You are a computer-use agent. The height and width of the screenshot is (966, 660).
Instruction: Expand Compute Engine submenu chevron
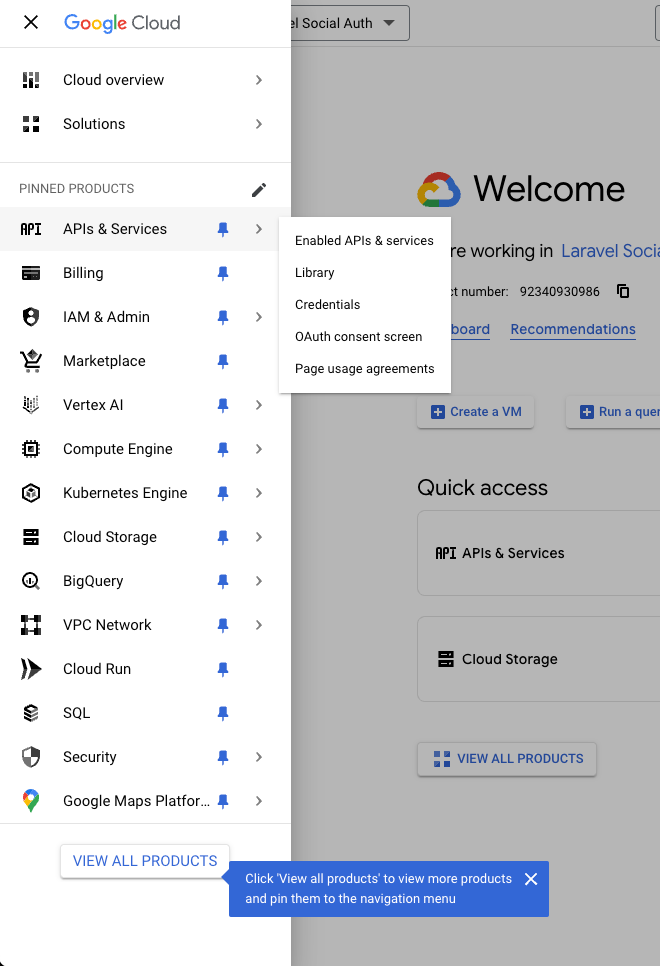259,449
